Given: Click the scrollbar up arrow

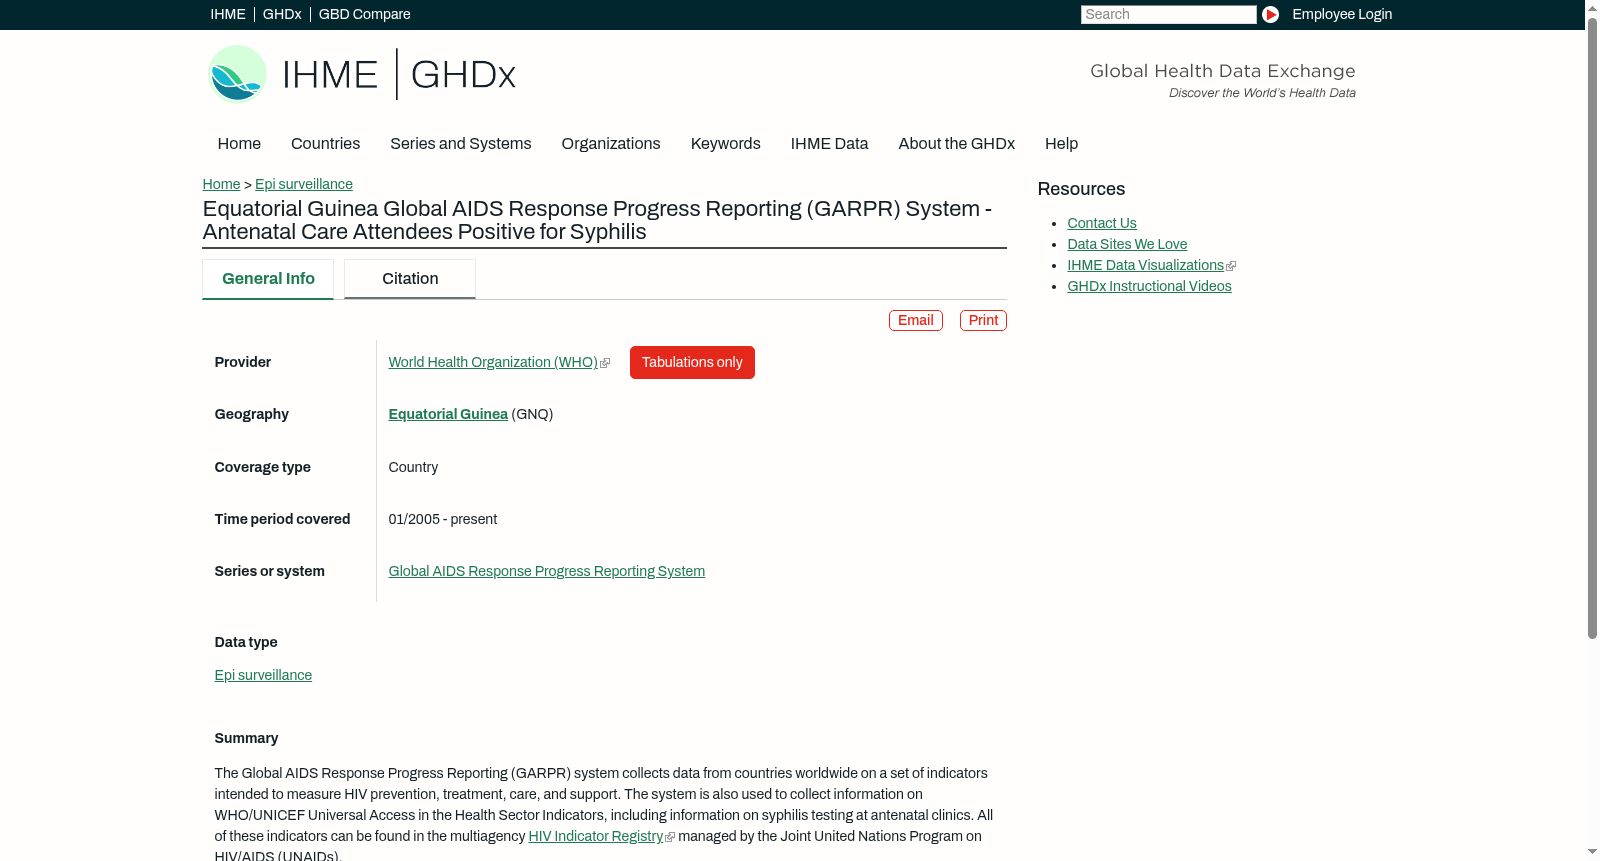Looking at the screenshot, I should pyautogui.click(x=1592, y=7).
